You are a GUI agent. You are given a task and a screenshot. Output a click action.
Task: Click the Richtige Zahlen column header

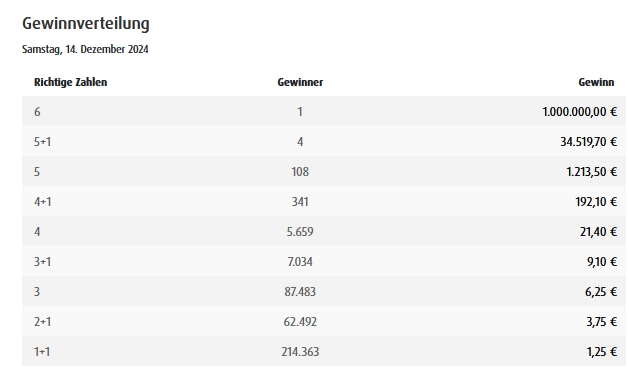click(x=71, y=82)
